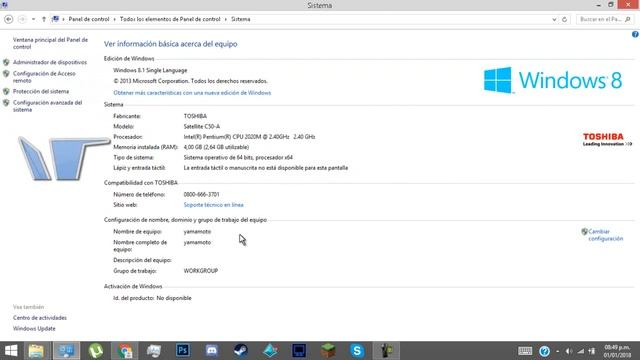Click the blue help tray icon
The height and width of the screenshot is (360, 640).
pos(544,351)
